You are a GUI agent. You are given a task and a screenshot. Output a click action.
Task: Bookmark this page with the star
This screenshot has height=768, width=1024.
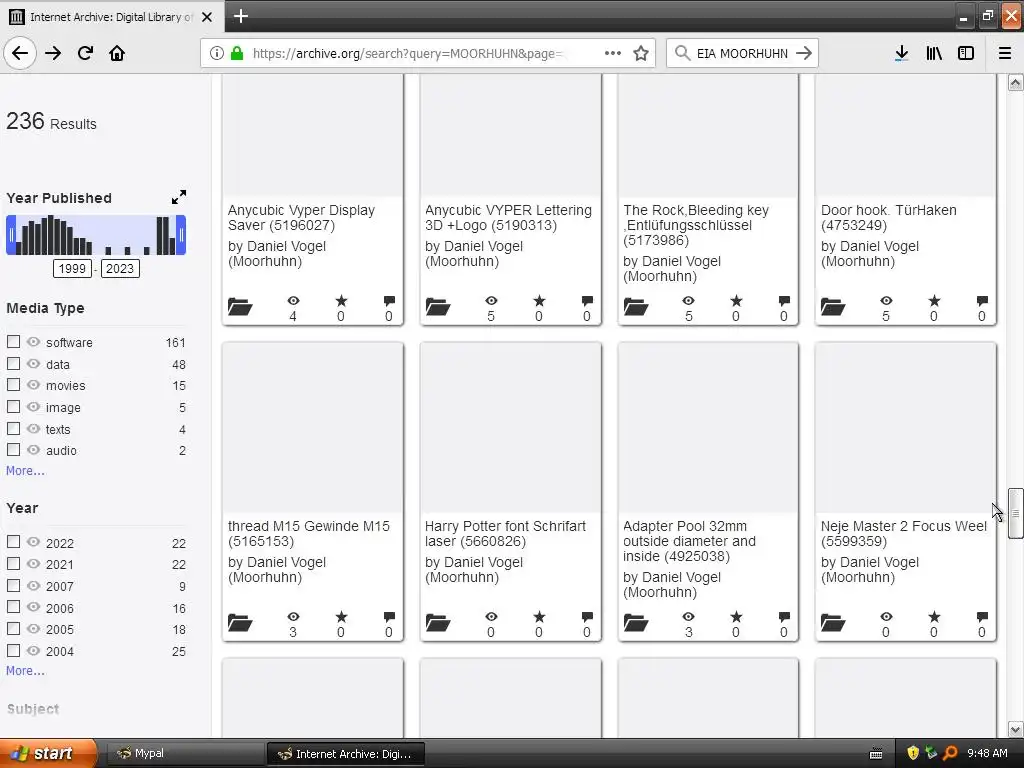(641, 53)
